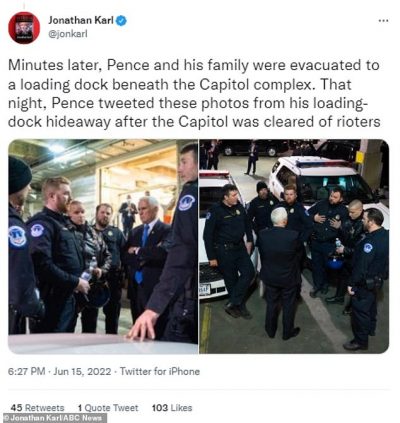Click the Likes count number 103
Image resolution: width=400 pixels, height=423 pixels.
pos(160,408)
